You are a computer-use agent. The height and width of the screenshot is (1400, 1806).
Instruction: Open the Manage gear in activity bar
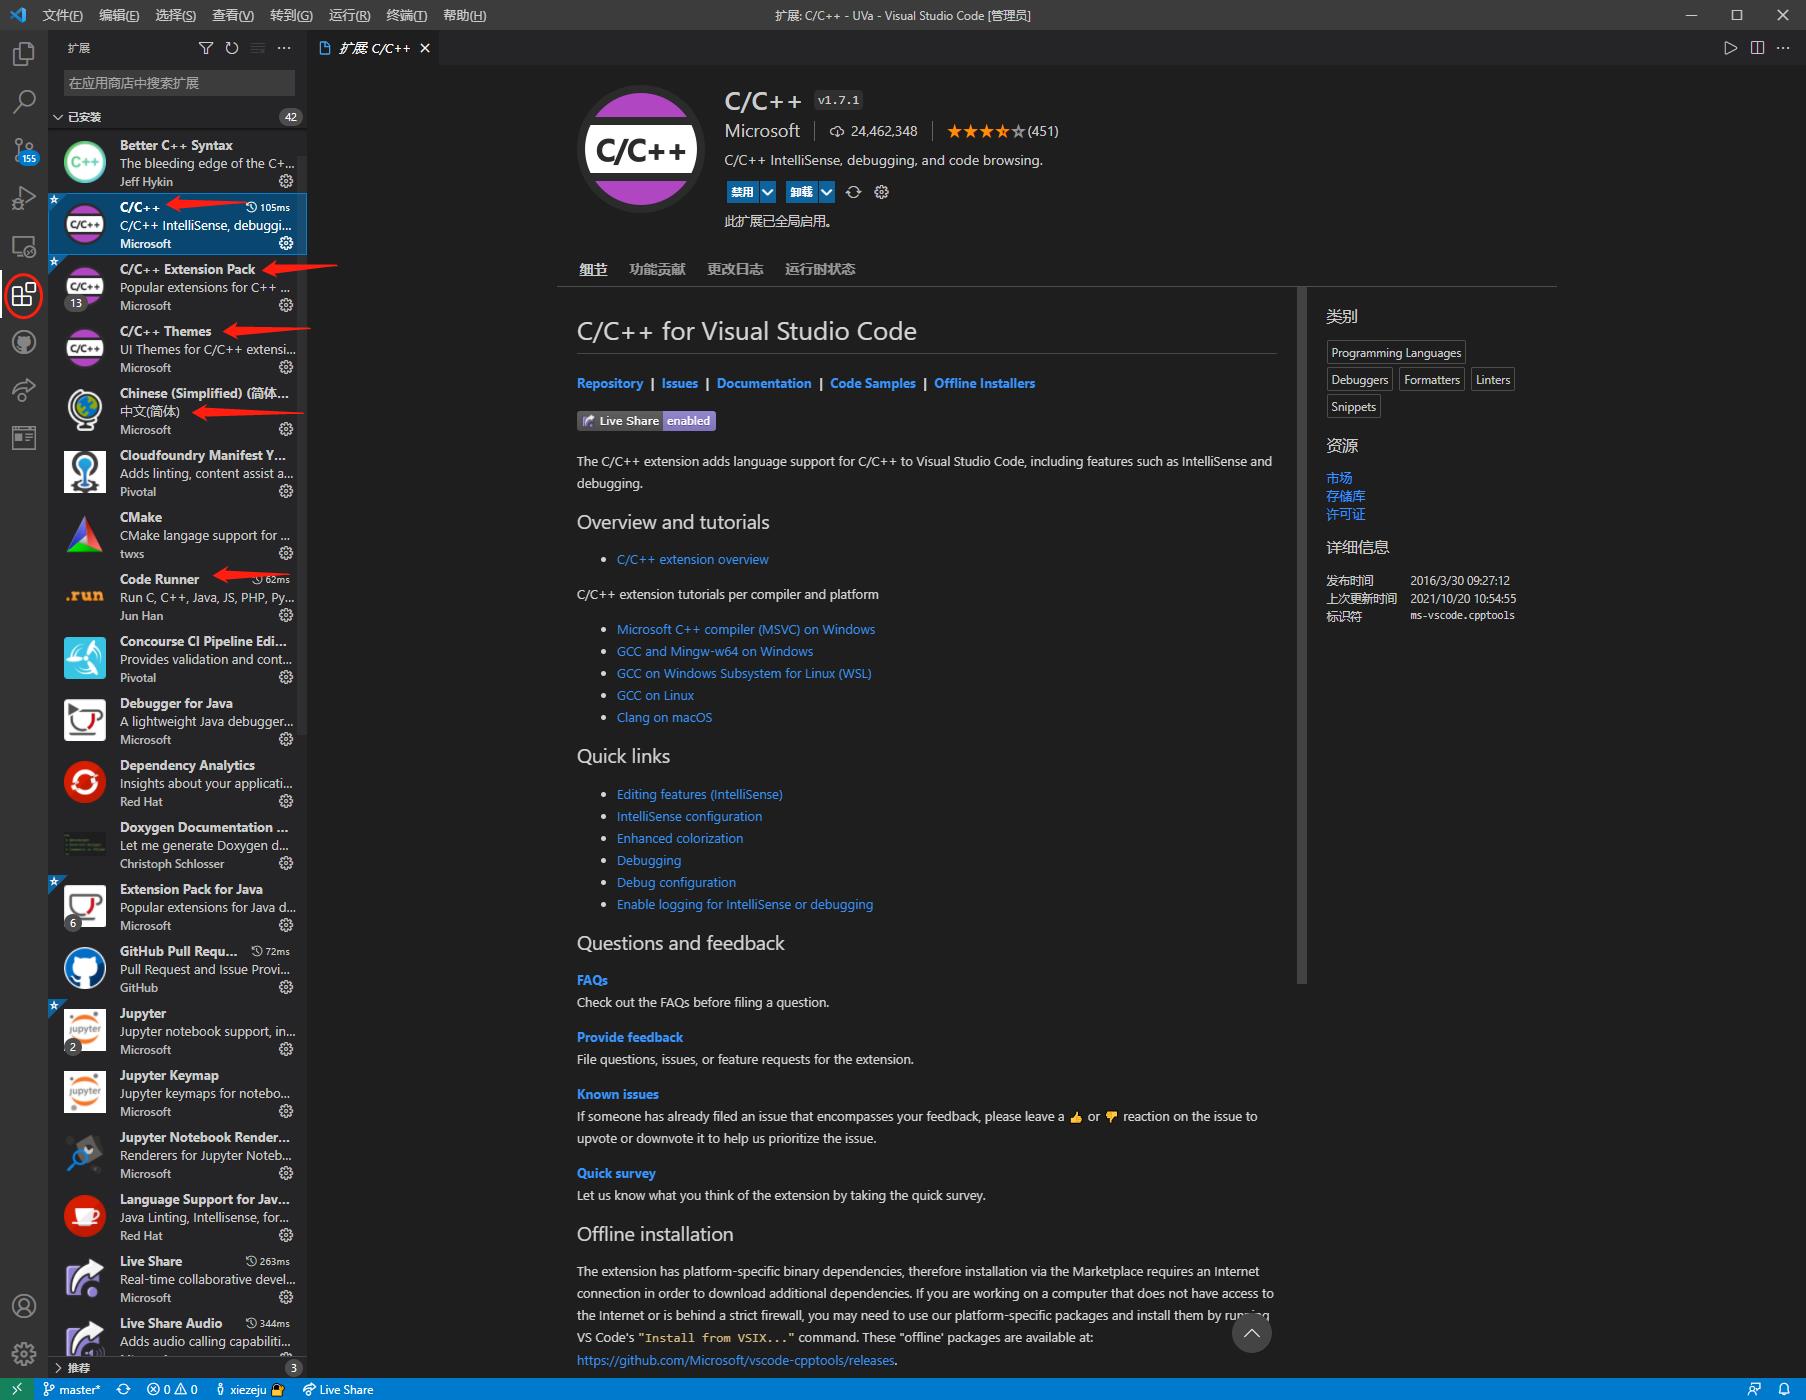[x=23, y=1354]
